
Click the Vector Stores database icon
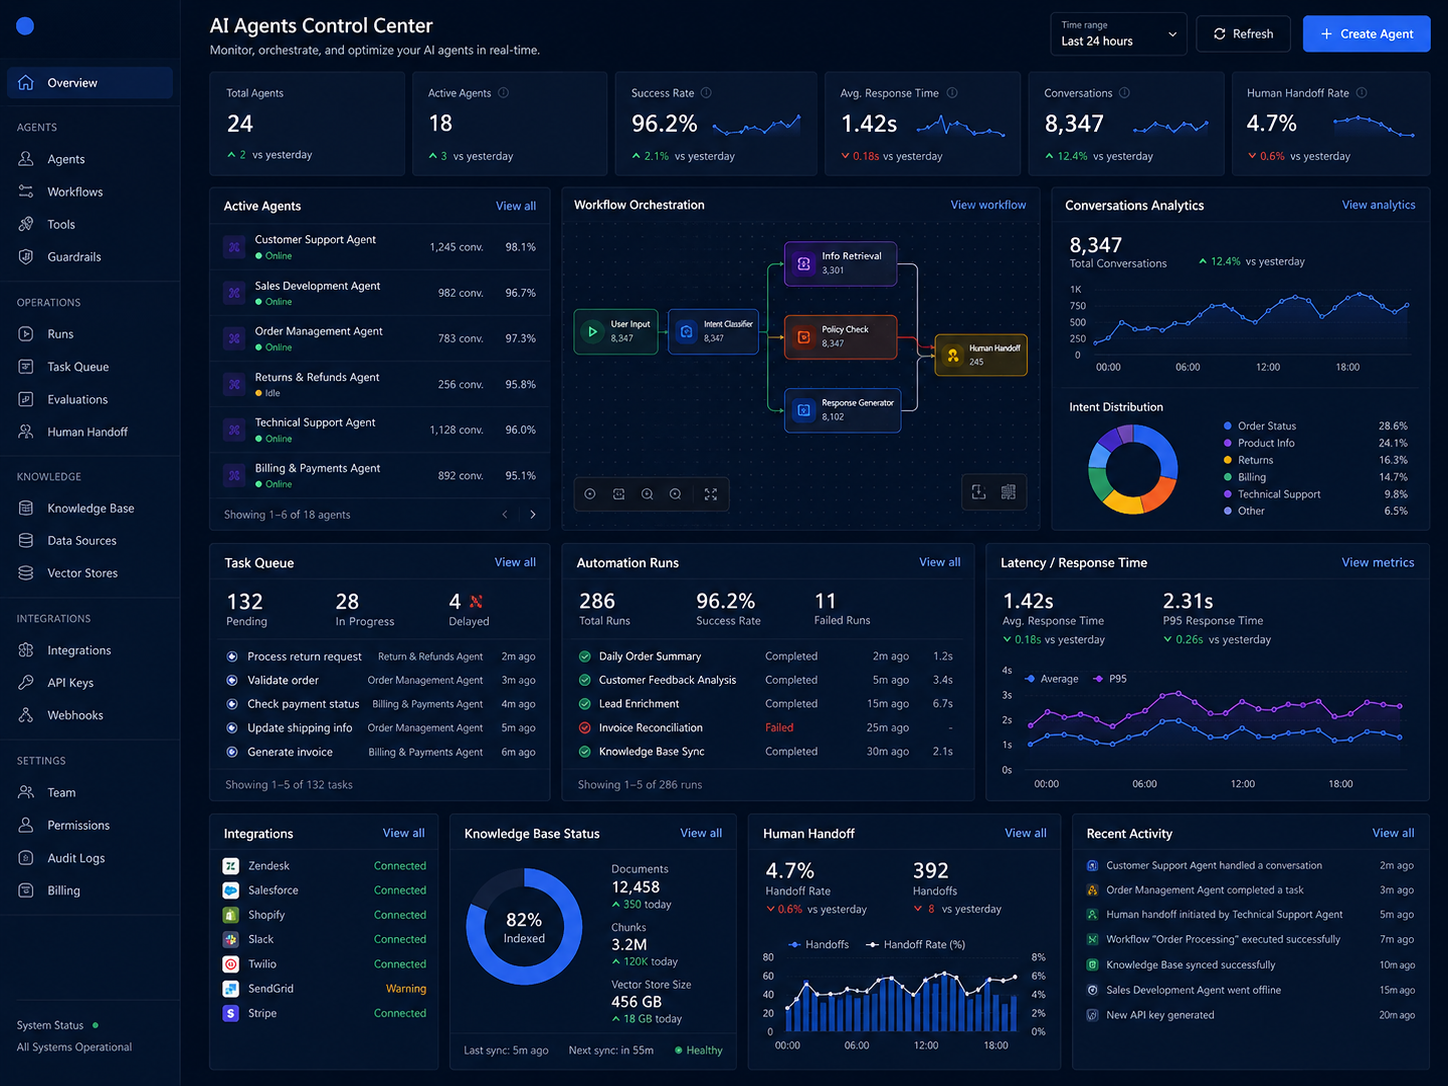click(x=26, y=573)
